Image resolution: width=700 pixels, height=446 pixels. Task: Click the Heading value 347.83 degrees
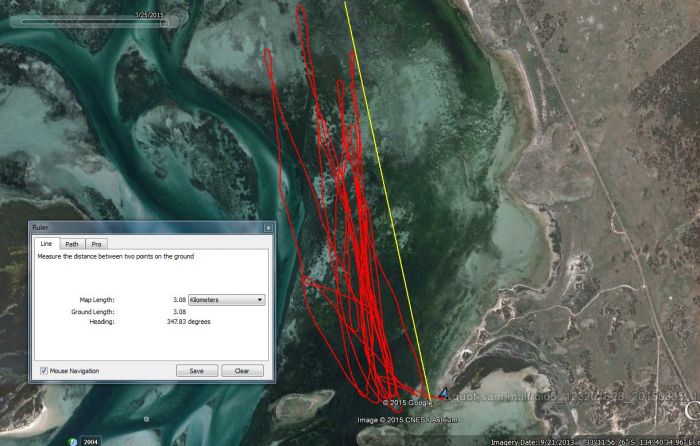[x=189, y=322]
